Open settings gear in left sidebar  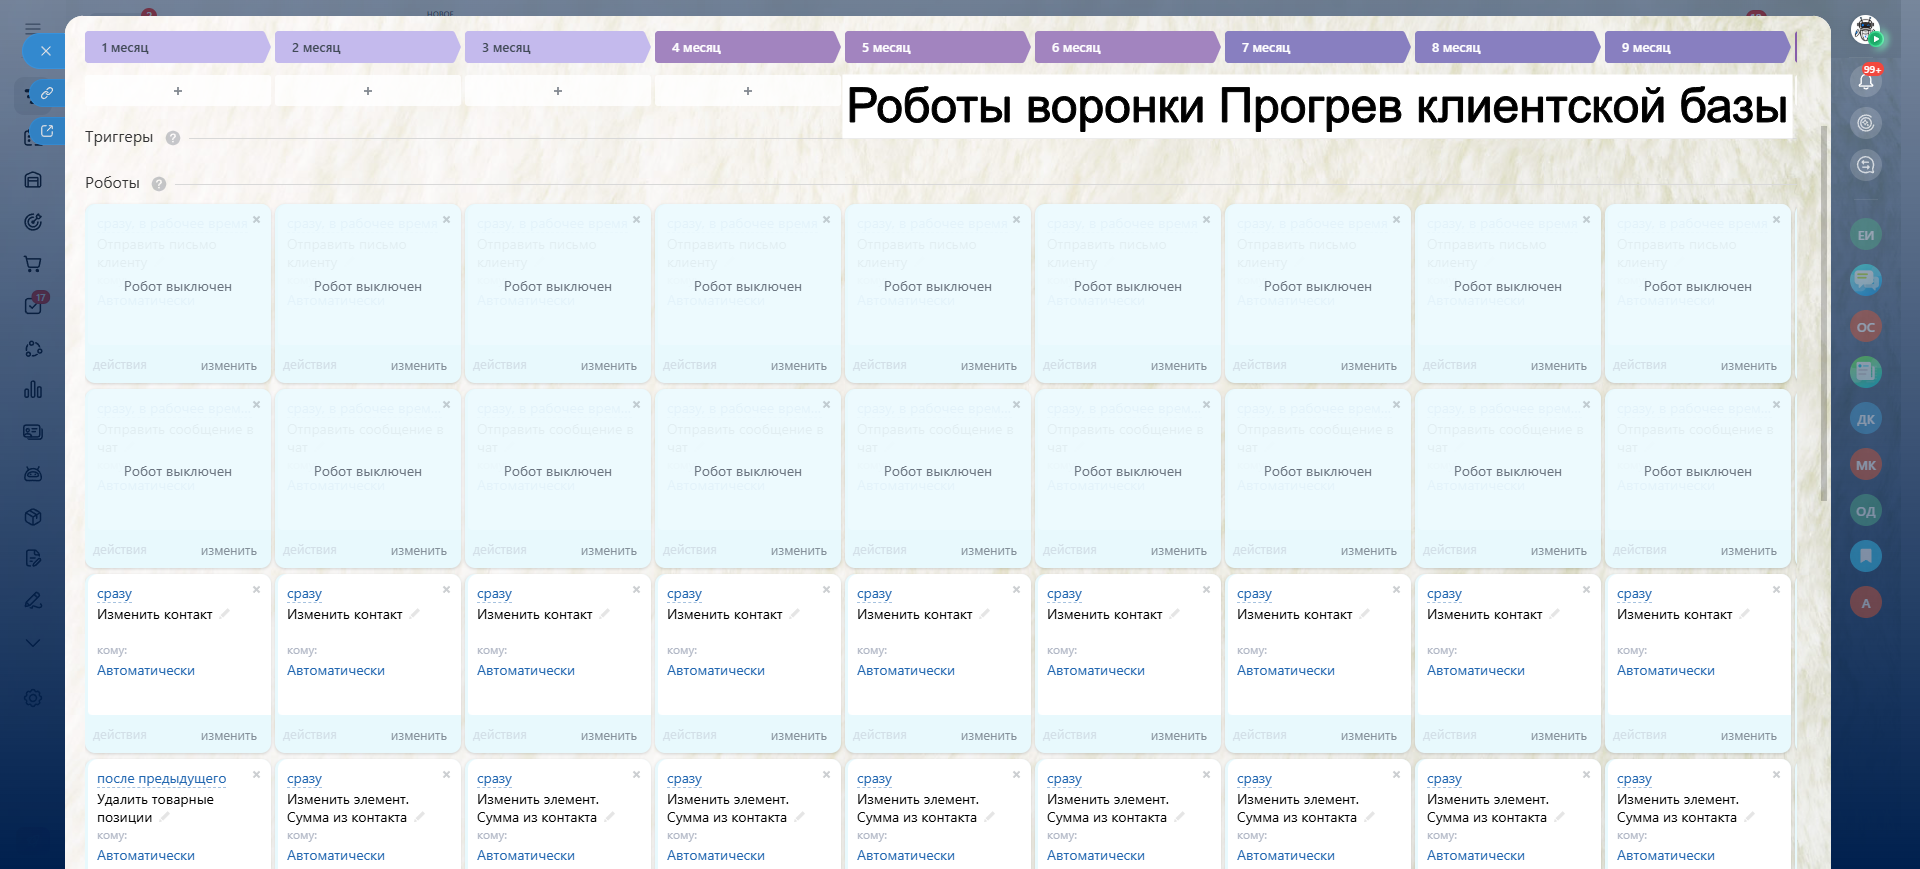pyautogui.click(x=33, y=698)
